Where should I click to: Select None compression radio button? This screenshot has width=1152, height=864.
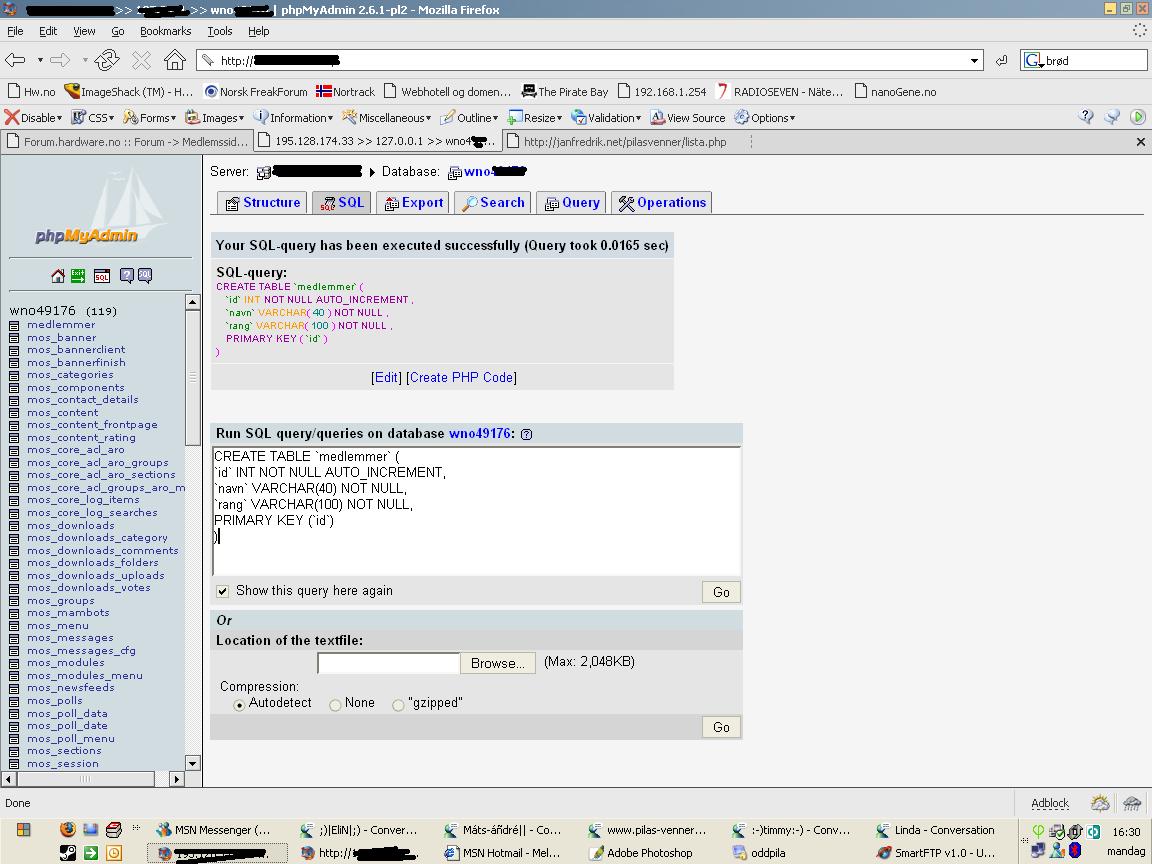335,705
